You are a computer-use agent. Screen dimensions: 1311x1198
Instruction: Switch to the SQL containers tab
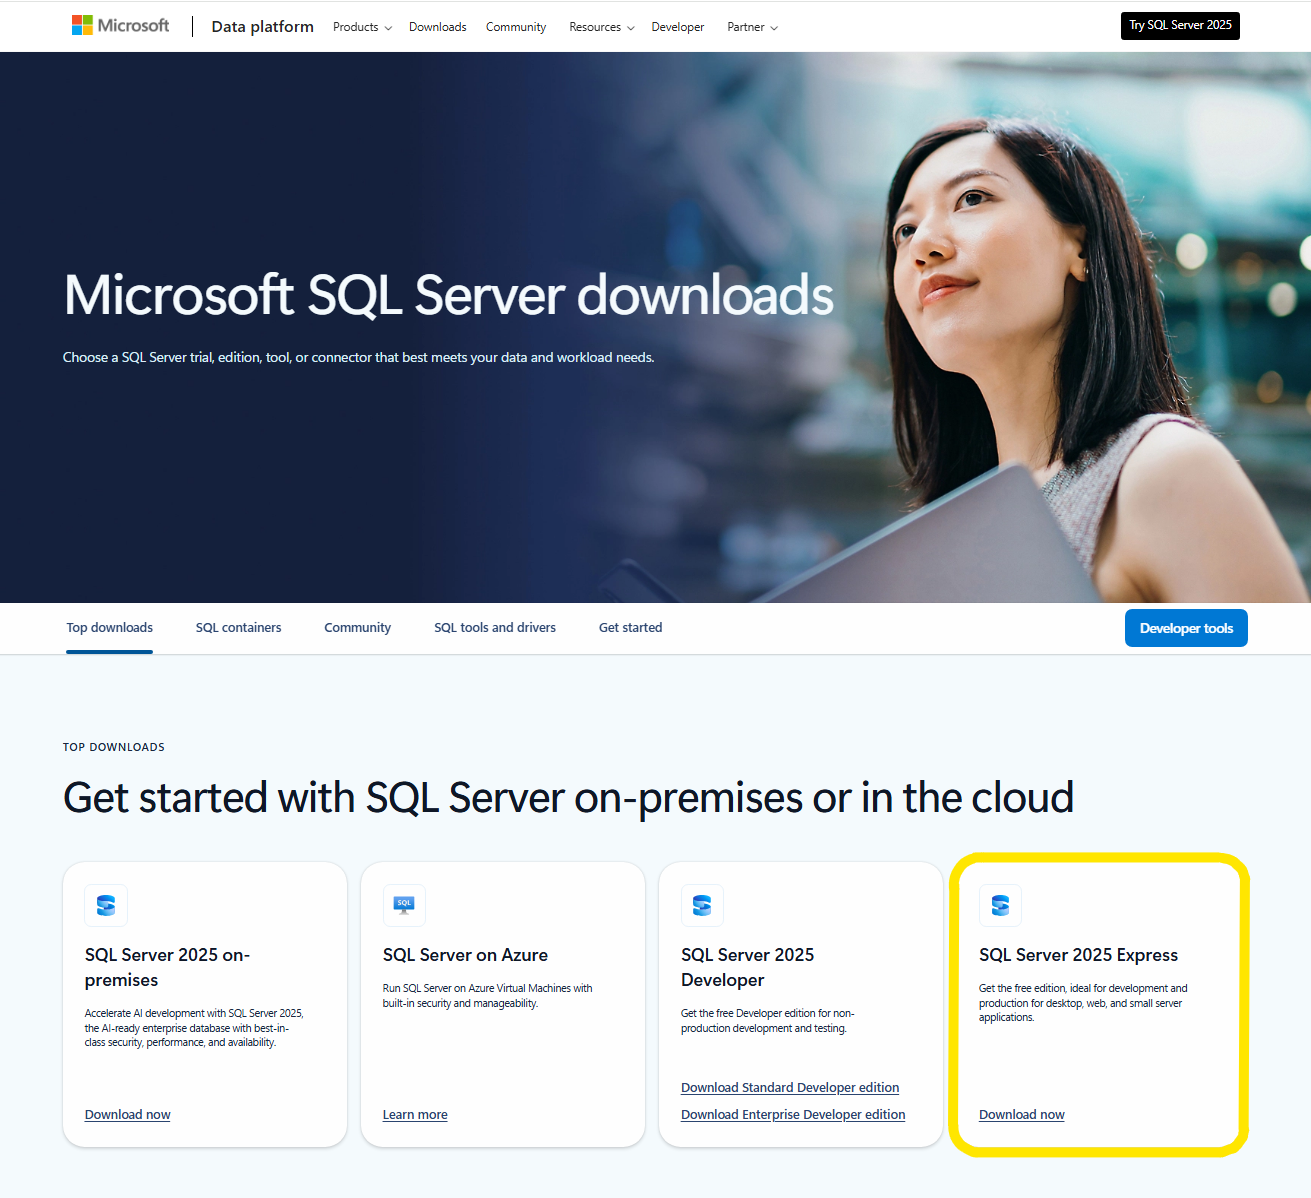(238, 628)
